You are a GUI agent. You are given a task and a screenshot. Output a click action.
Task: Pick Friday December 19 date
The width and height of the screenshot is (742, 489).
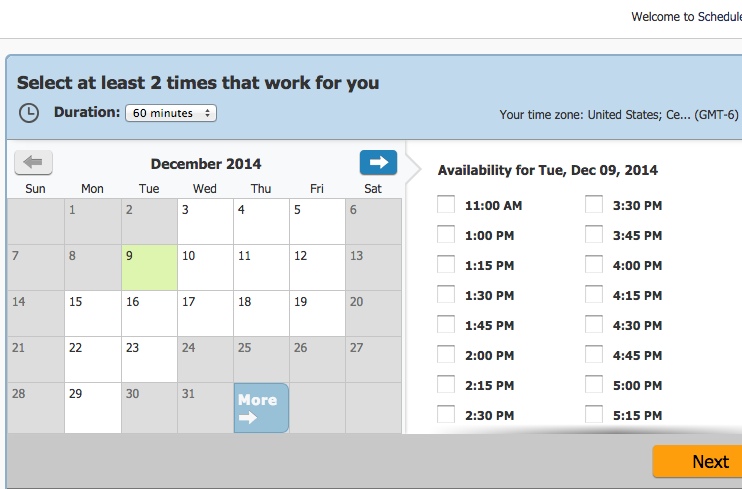317,313
